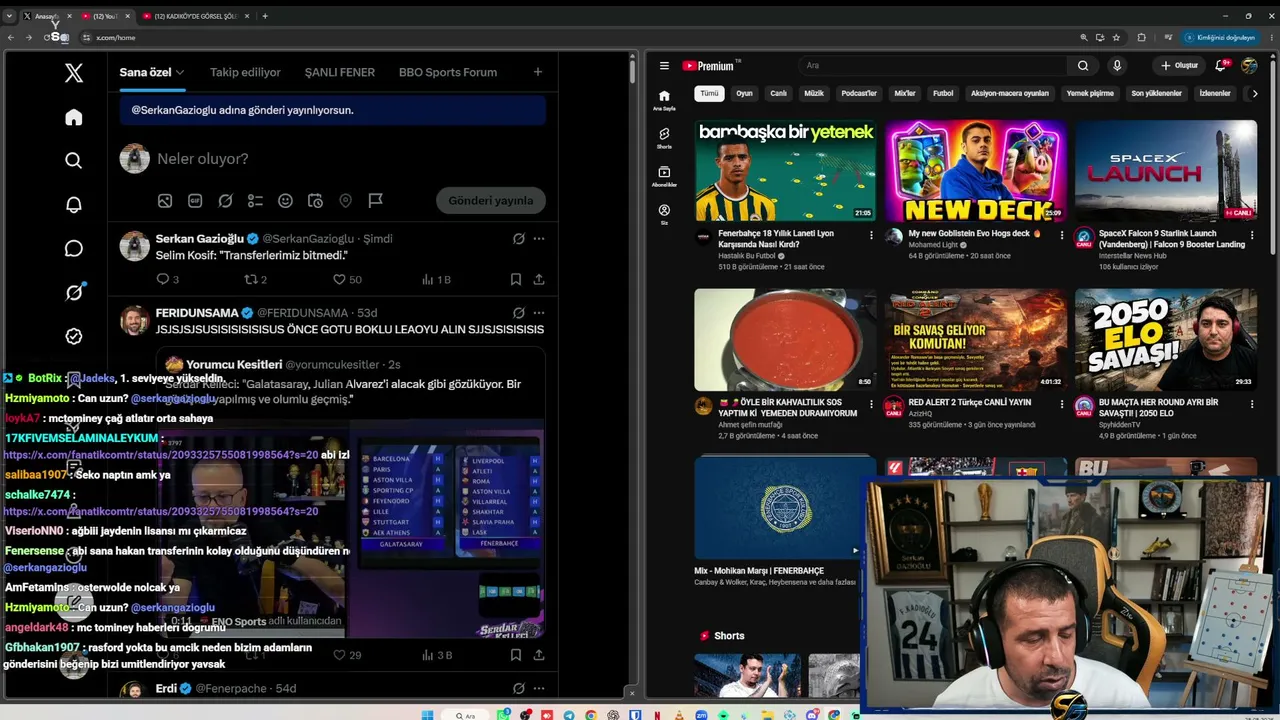
Task: Add a new timeline tab with plus
Action: [x=537, y=72]
